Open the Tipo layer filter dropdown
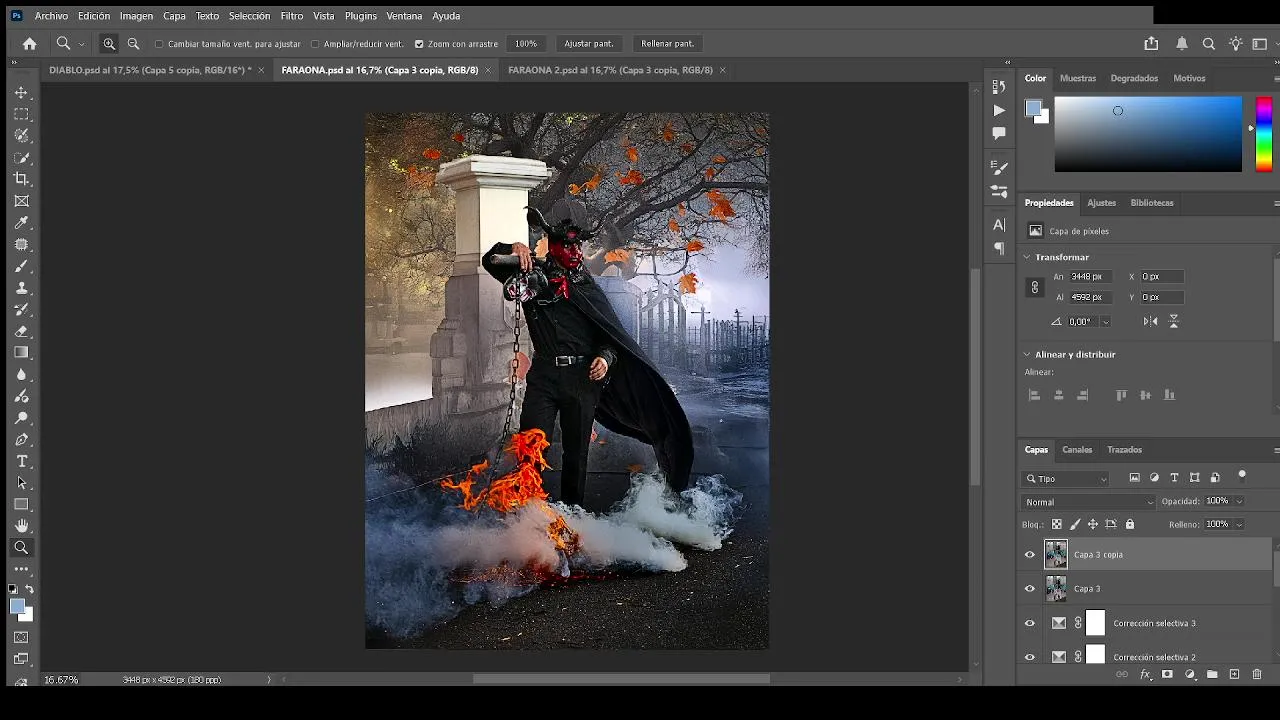 pos(1067,479)
